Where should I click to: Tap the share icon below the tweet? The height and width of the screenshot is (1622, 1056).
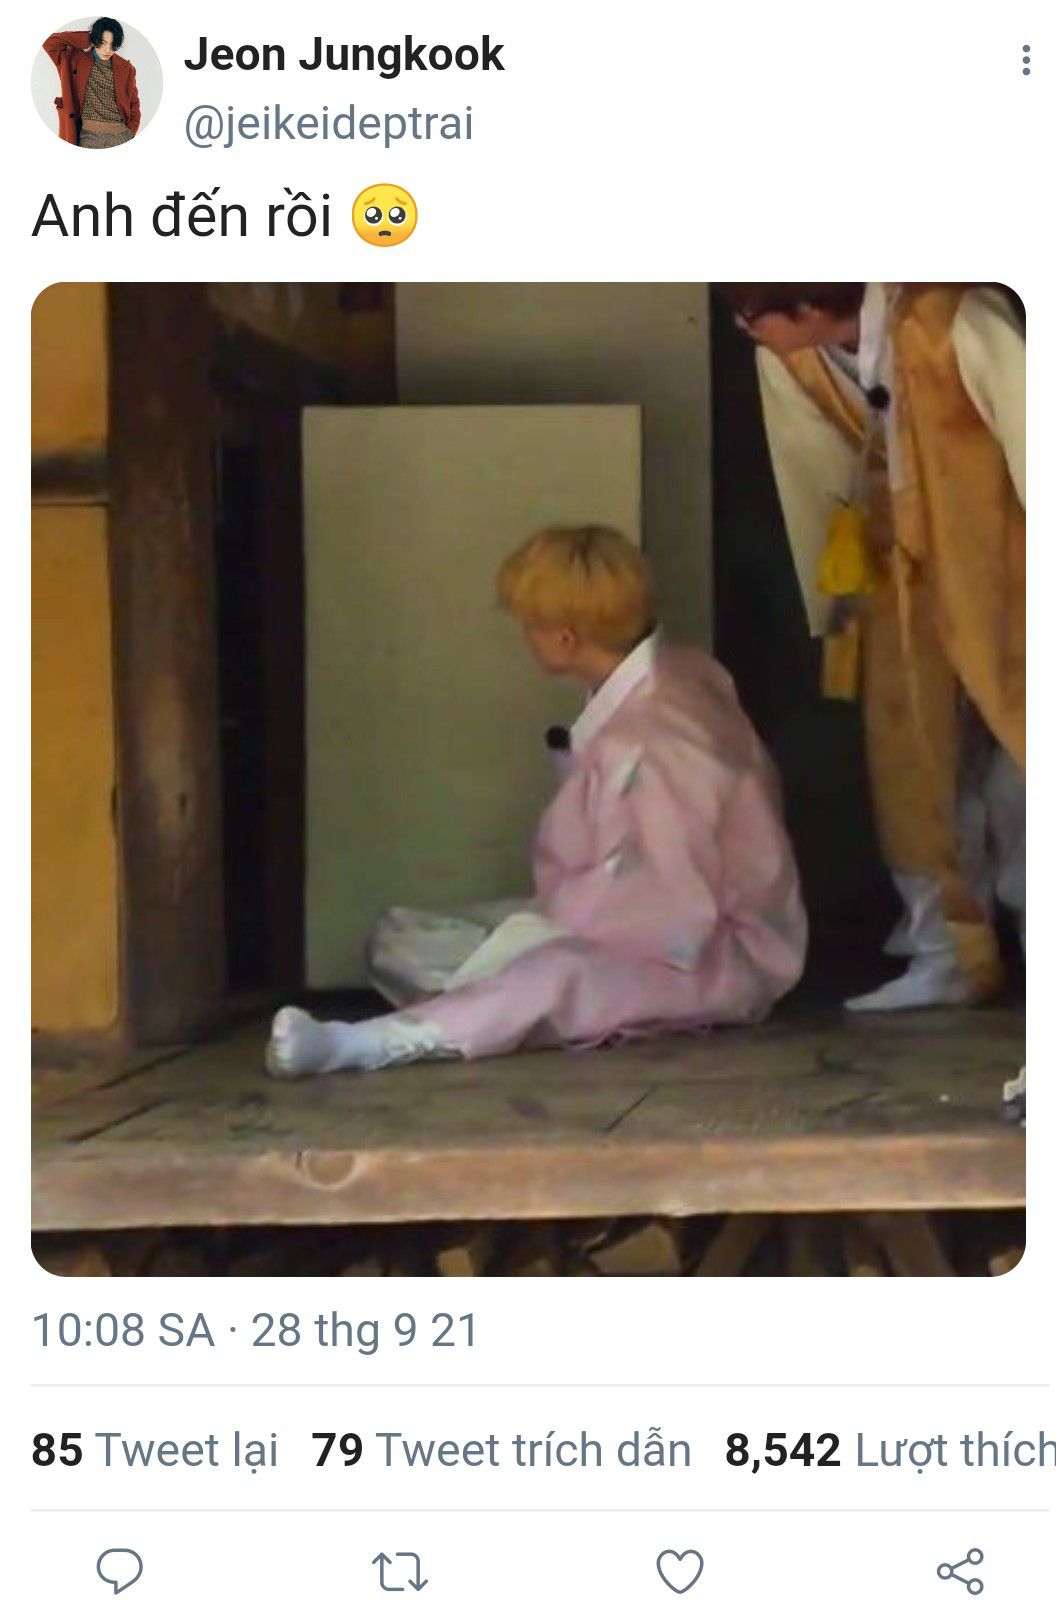[x=960, y=1571]
